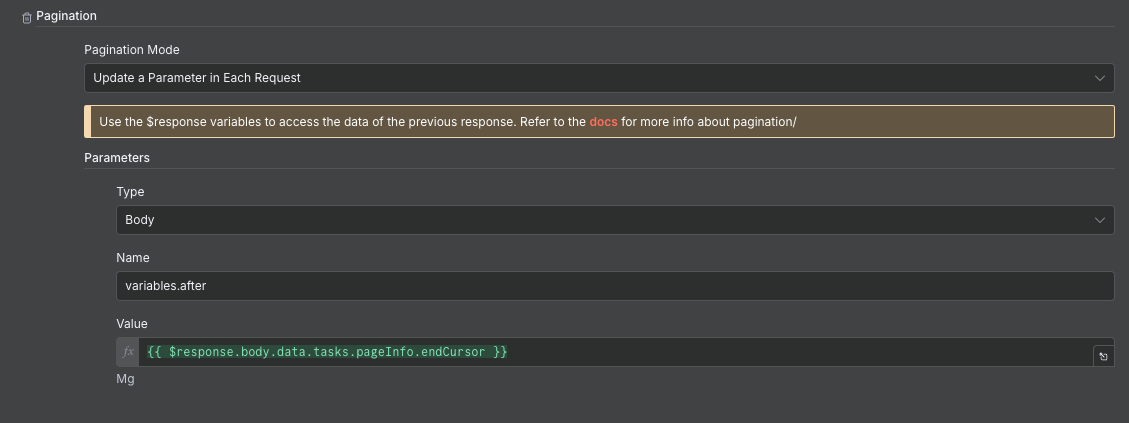Open the Pagination Mode dropdown
This screenshot has width=1129, height=423.
pos(599,78)
